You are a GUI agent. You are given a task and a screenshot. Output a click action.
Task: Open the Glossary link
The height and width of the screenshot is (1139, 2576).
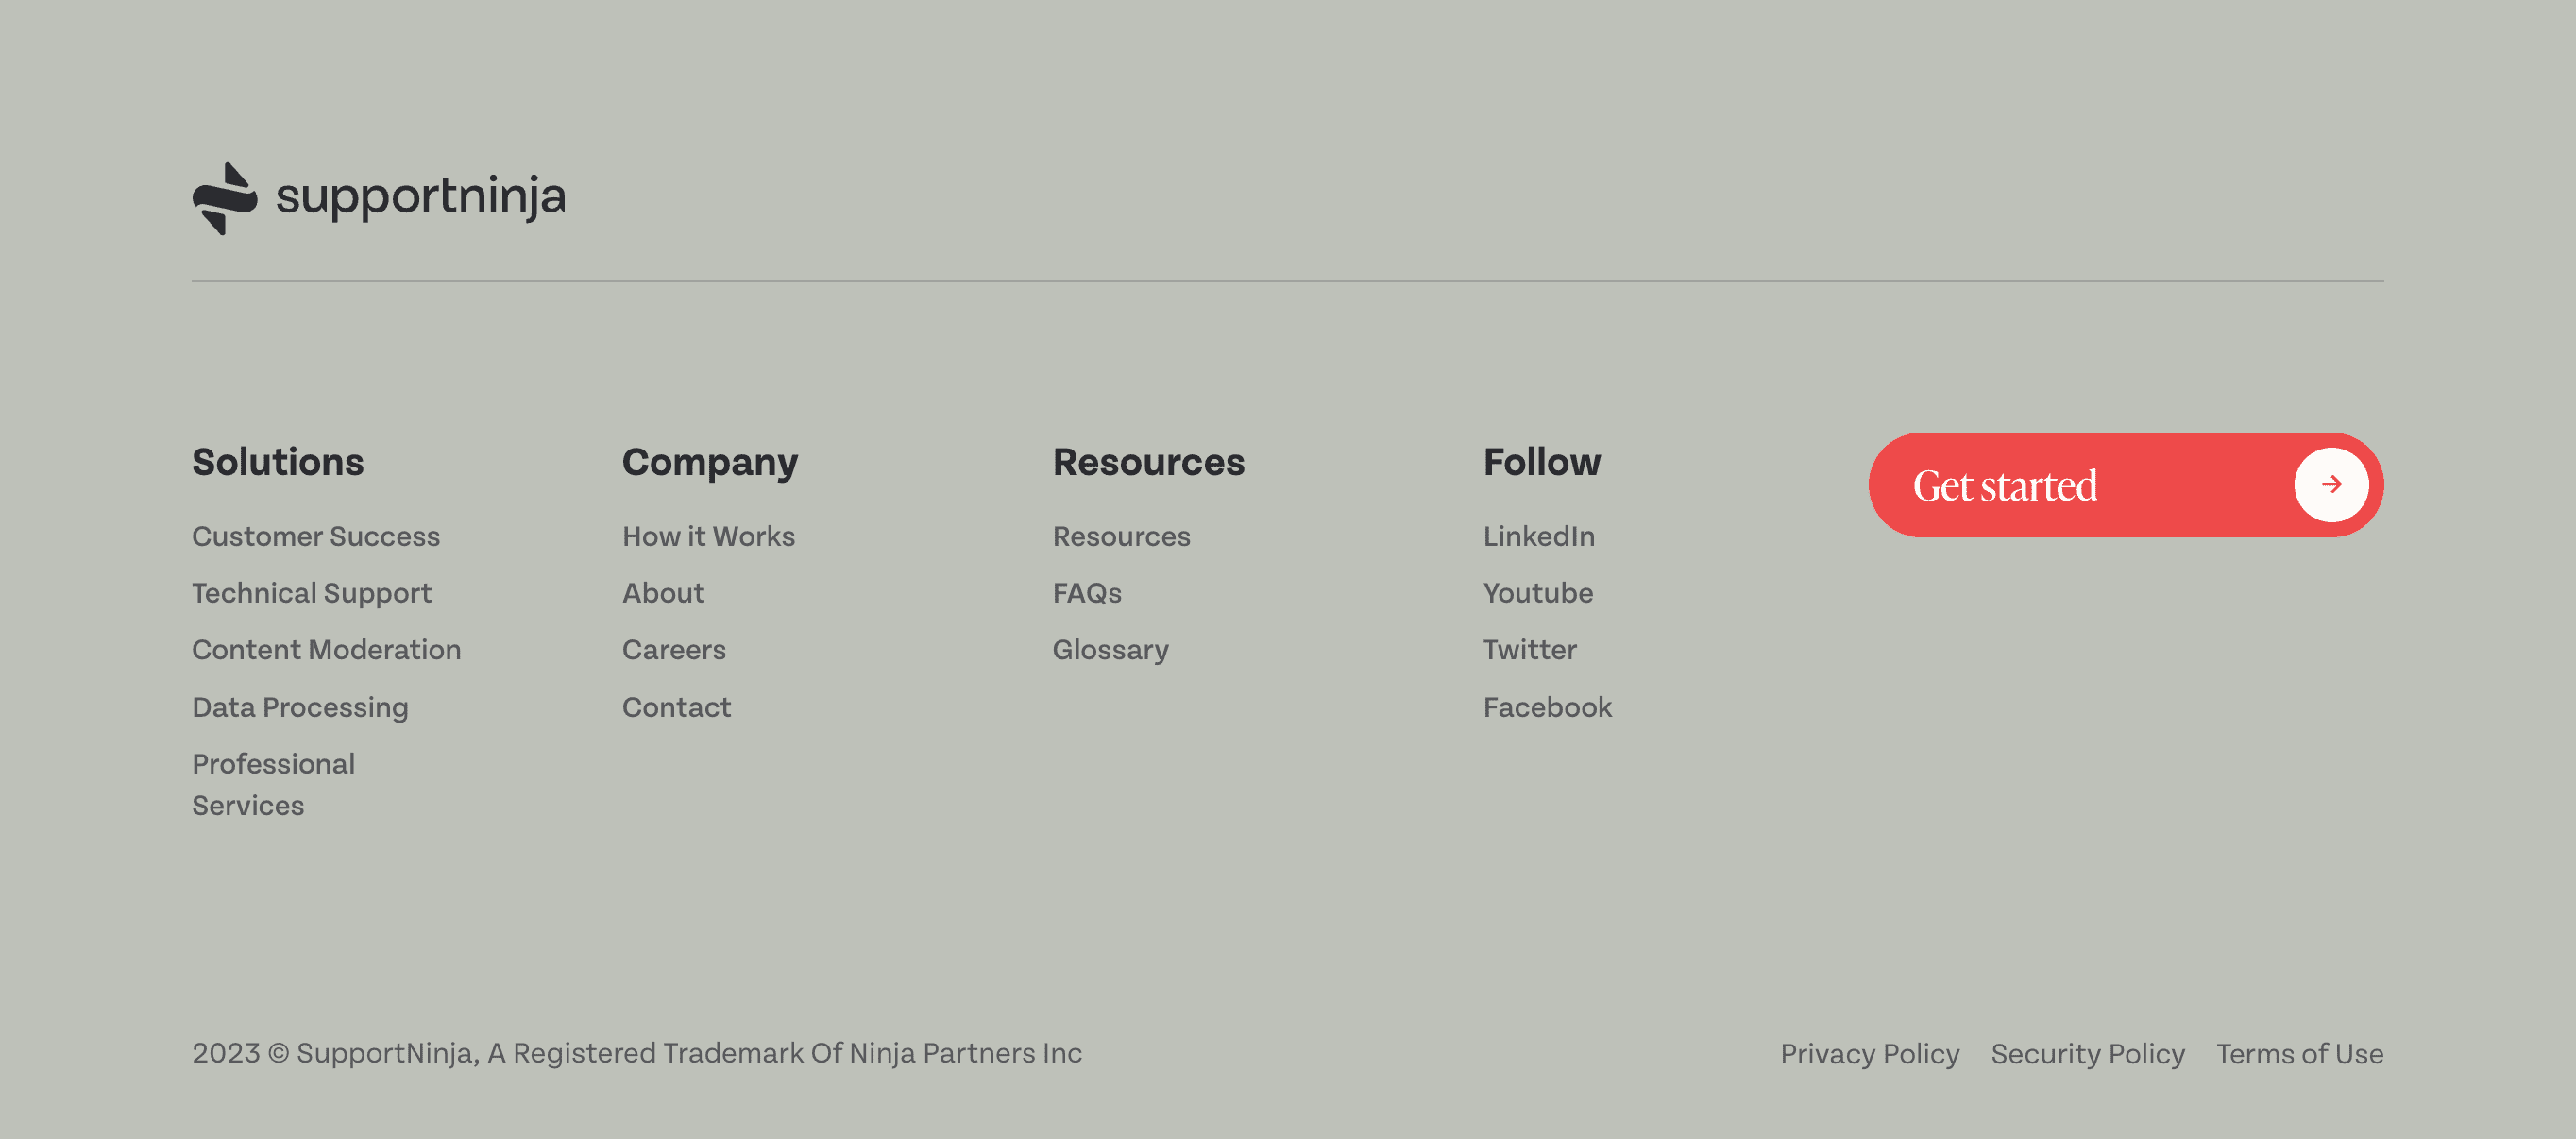[1110, 650]
